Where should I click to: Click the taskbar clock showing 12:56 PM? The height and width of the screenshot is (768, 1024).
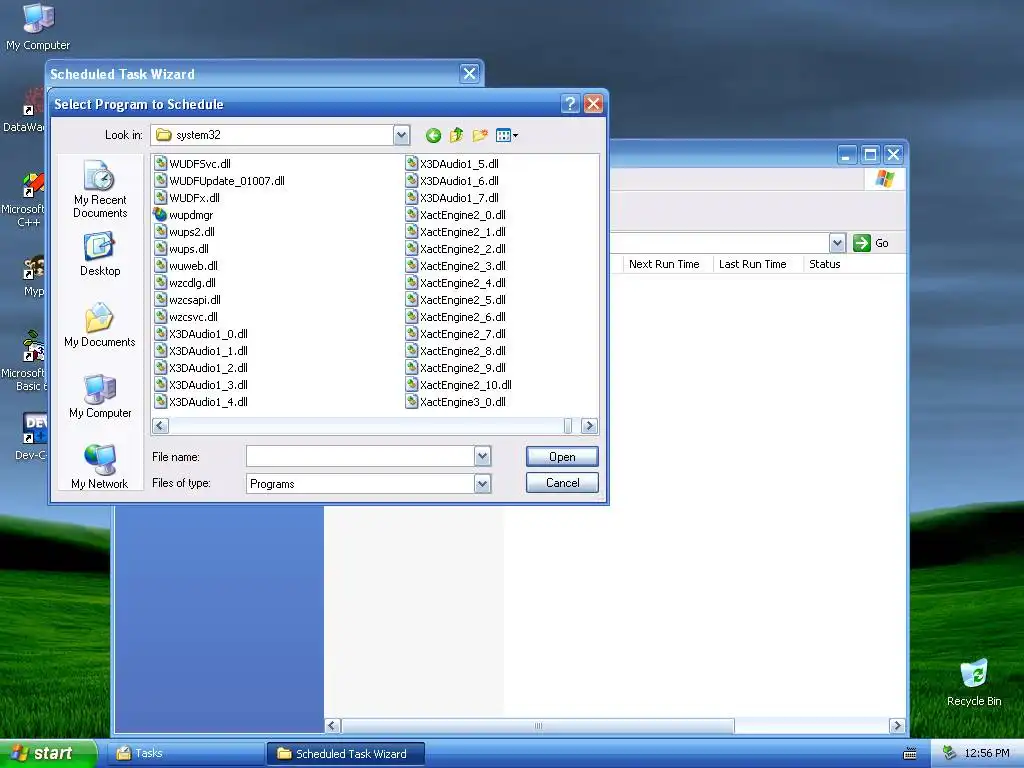[987, 754]
